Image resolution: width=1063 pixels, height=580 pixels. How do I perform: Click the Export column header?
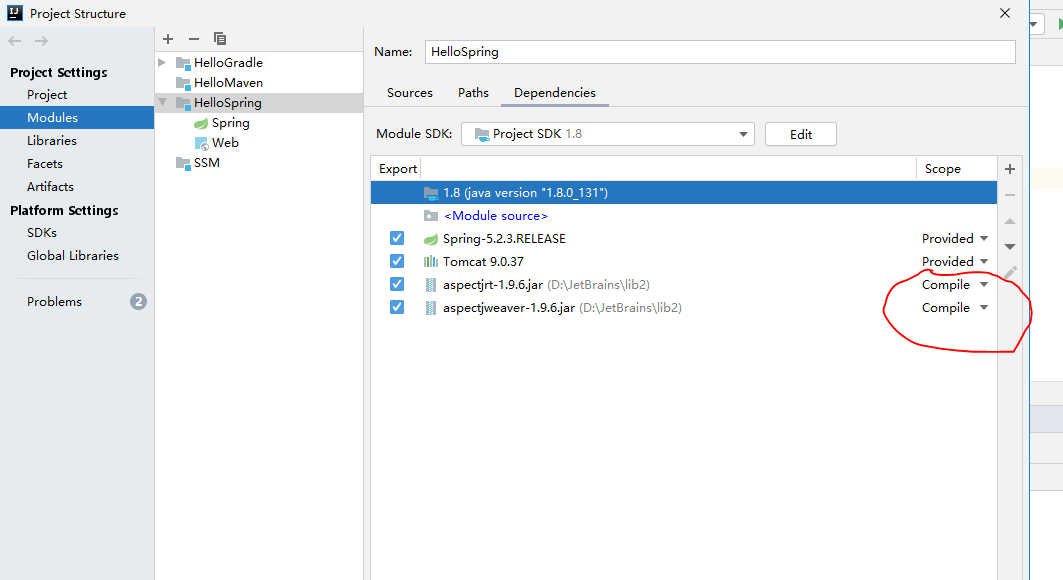(x=397, y=169)
